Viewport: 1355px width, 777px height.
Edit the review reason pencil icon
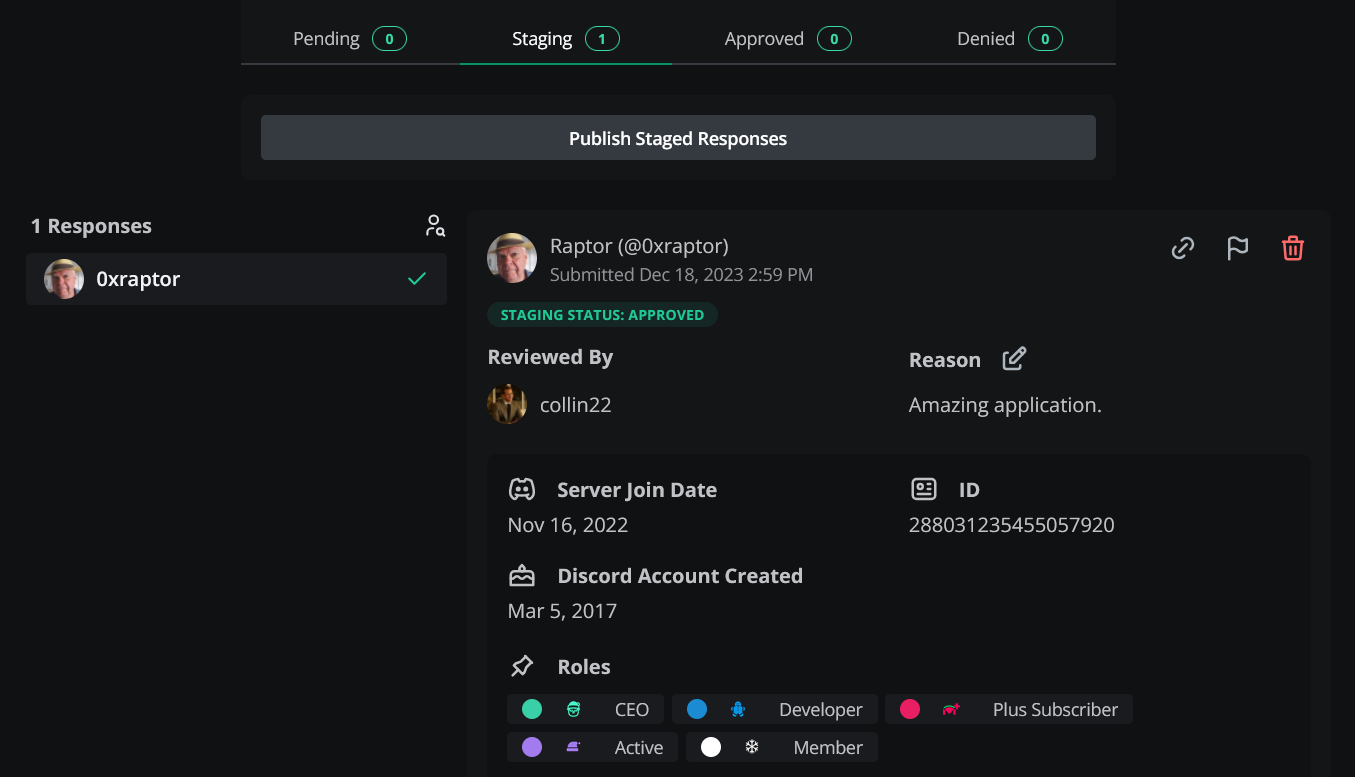(x=1014, y=359)
